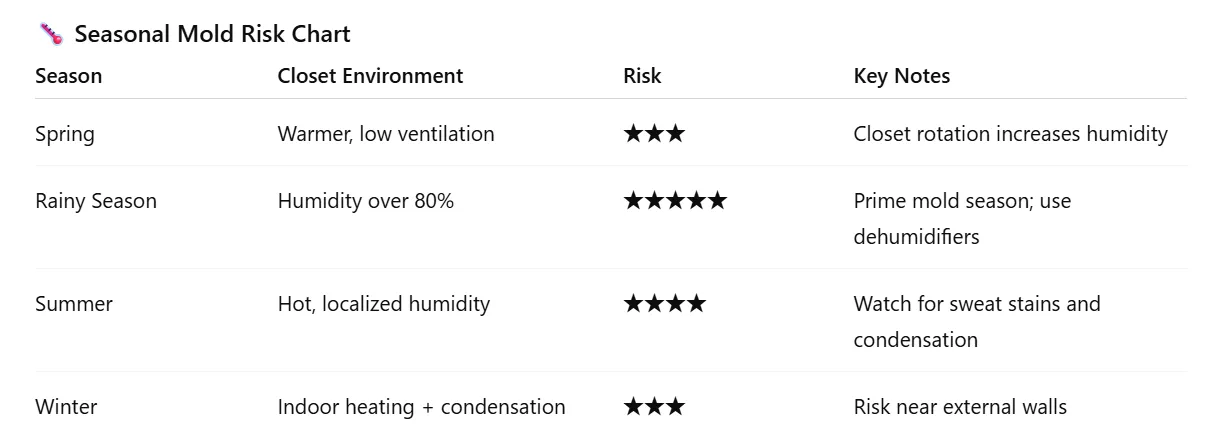The image size is (1220, 446).
Task: Click the 'Warmer, low ventilation' cell
Action: 386,134
